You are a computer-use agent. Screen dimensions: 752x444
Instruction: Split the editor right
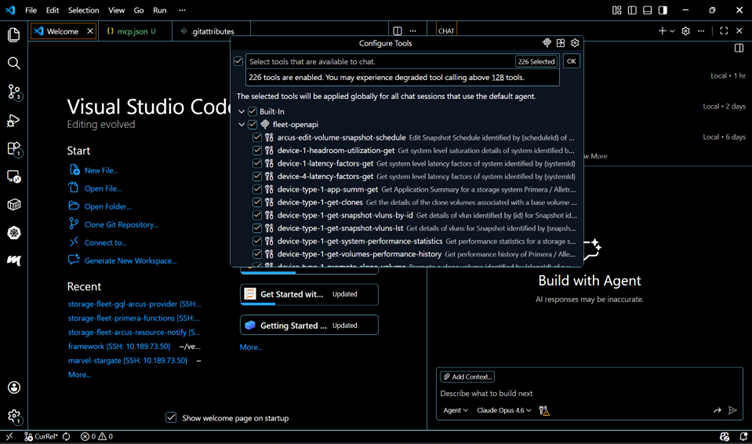click(398, 31)
